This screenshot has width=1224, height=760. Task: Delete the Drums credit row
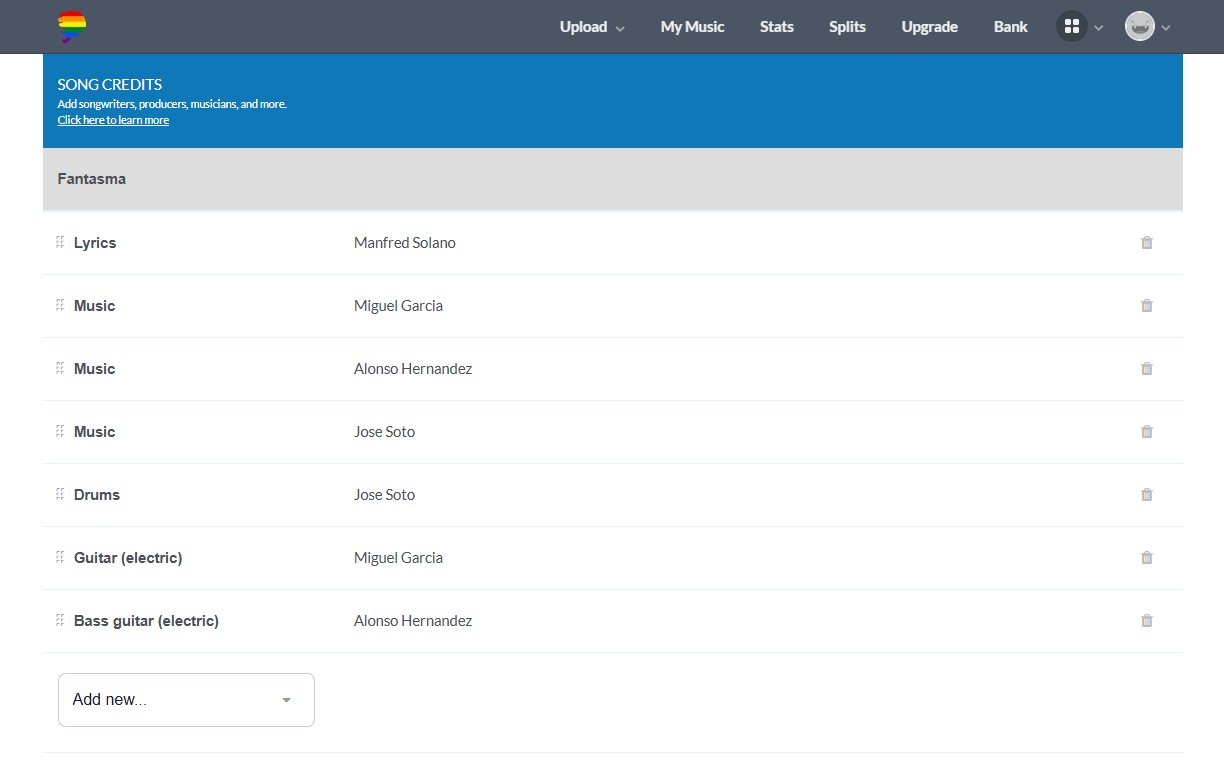[x=1147, y=495]
